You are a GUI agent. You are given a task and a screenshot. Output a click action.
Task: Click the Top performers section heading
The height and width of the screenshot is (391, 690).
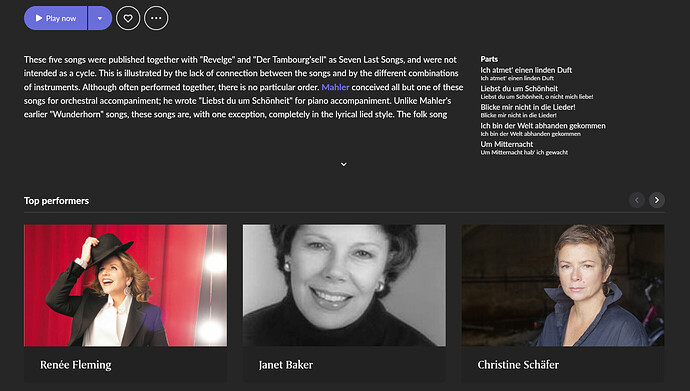(56, 201)
